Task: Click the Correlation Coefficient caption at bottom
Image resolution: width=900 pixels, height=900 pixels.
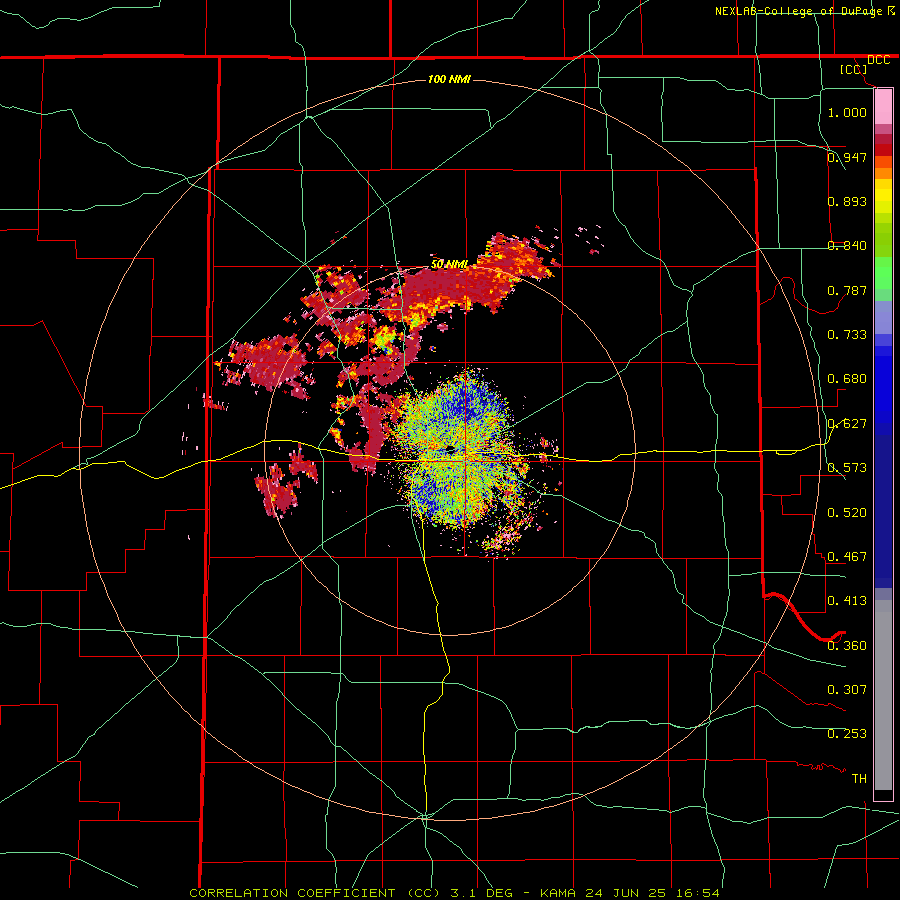Action: coord(454,893)
